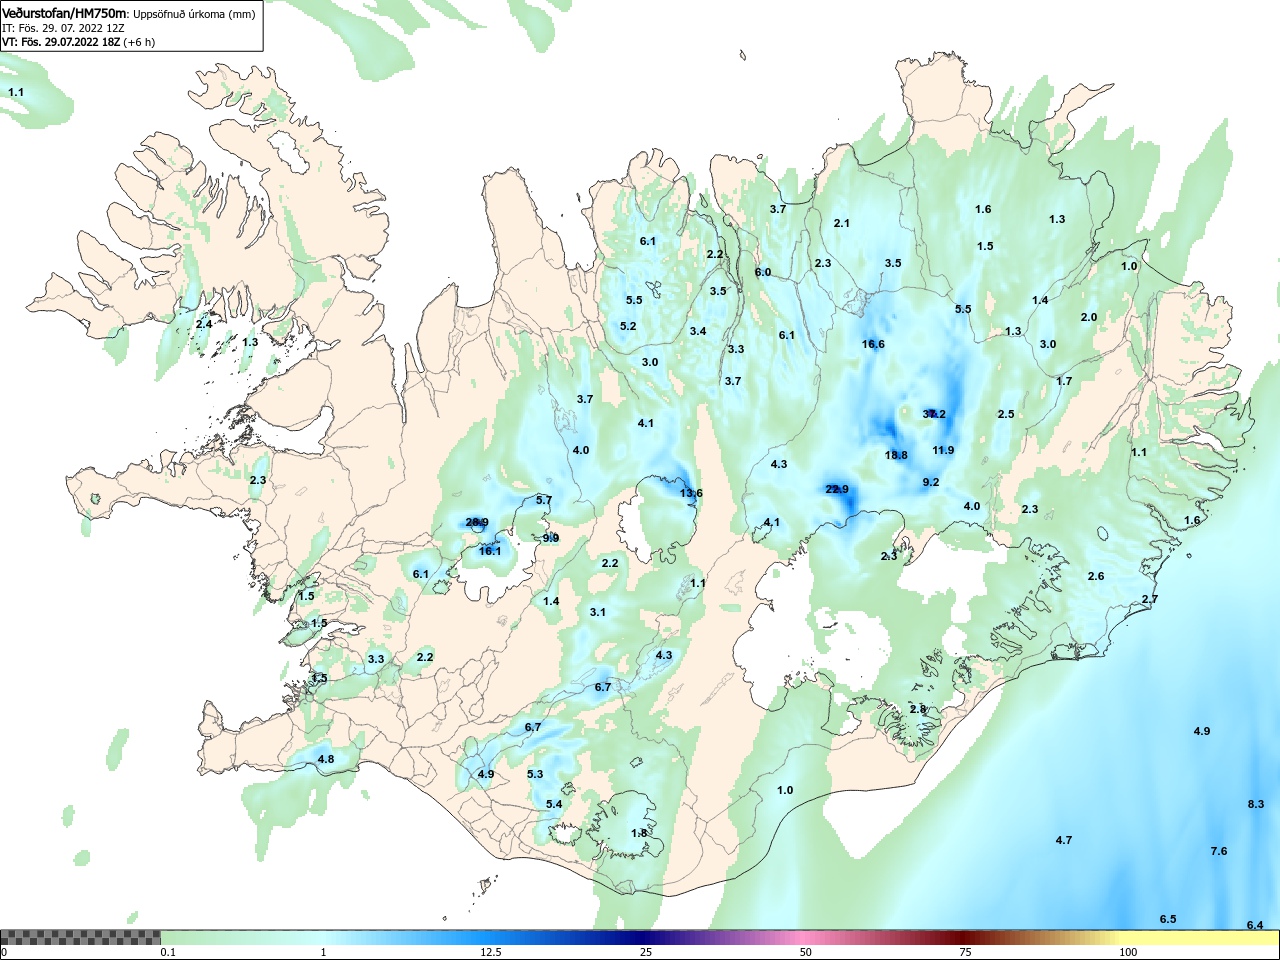1280x960 pixels.
Task: Select the 5.2 precipitation value
Action: (628, 326)
